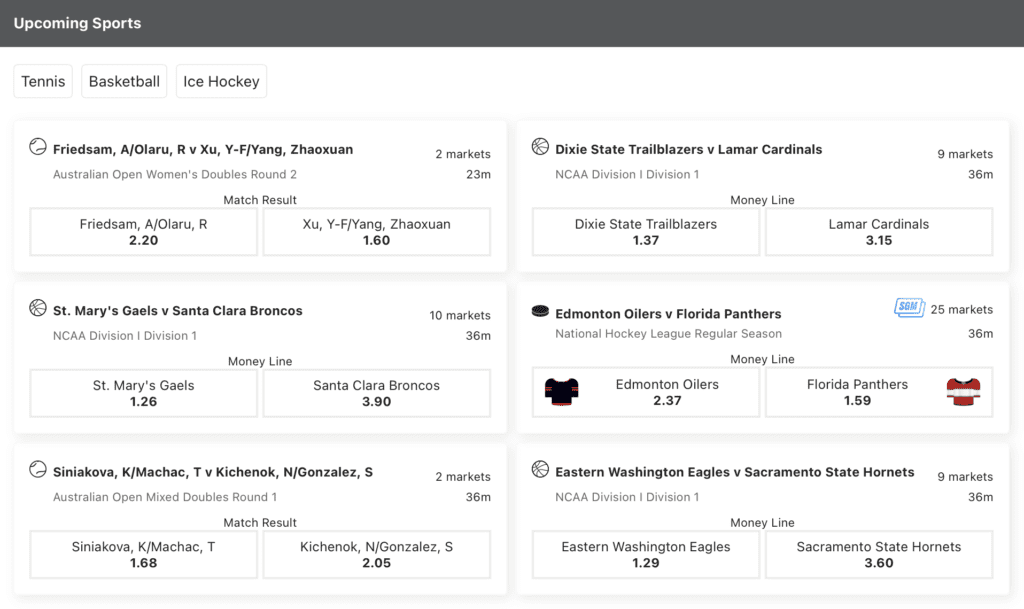
Task: Click basketball icon beside St. Mary's Gaels match
Action: 38,307
